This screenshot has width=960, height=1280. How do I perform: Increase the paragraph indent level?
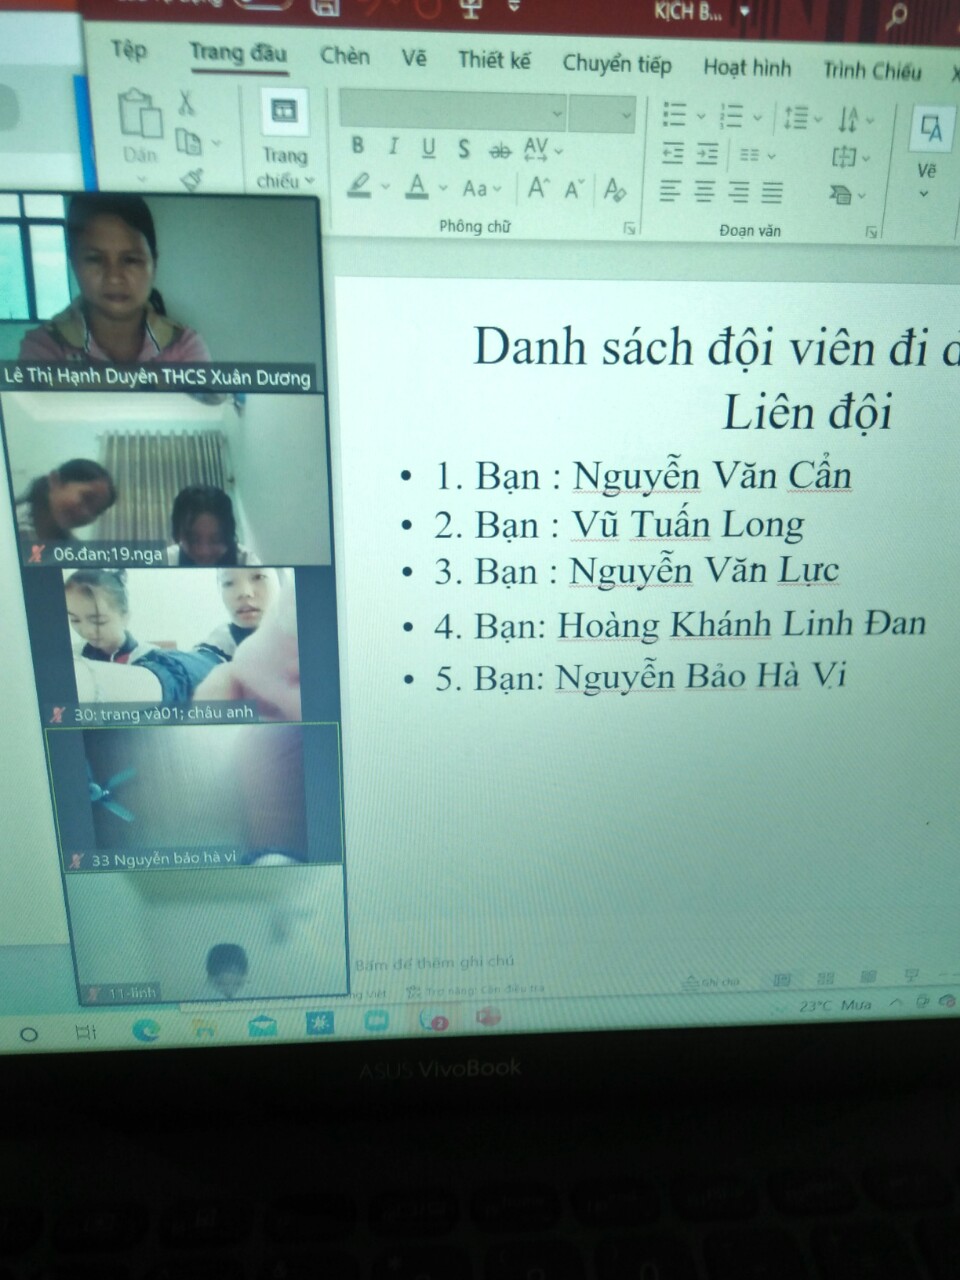click(707, 154)
